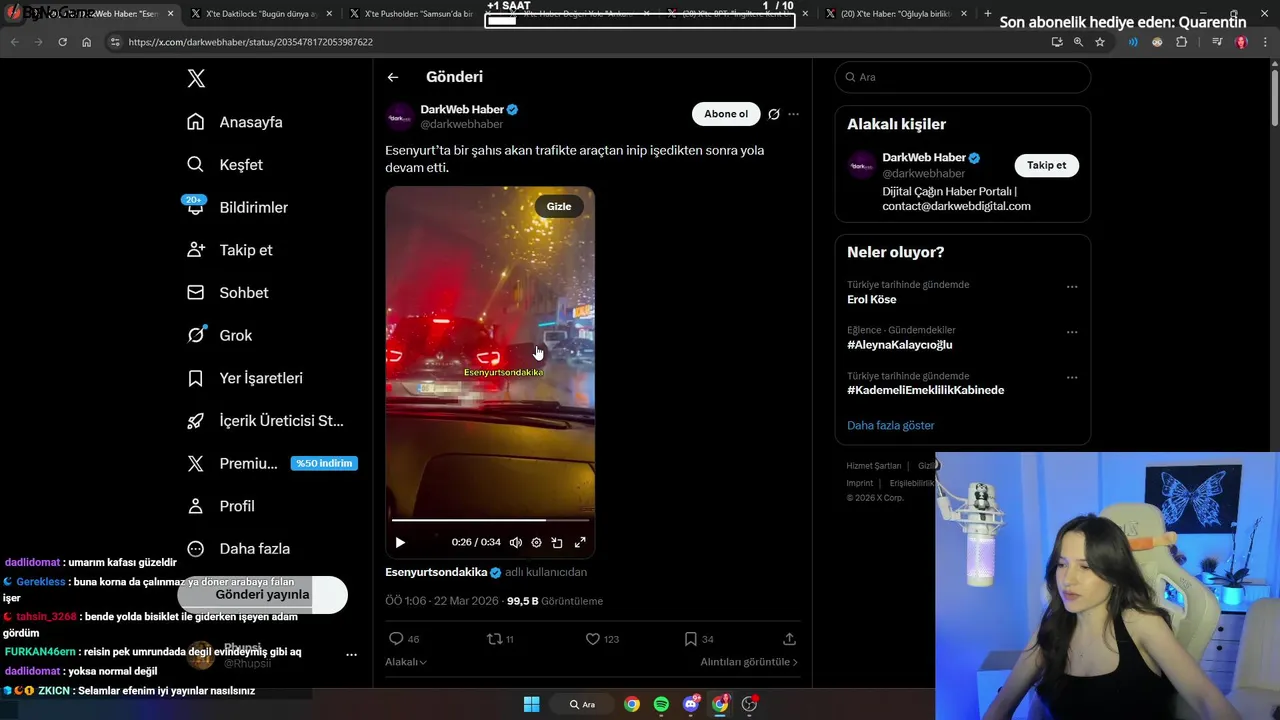The height and width of the screenshot is (720, 1280).
Task: Switch to the X'te Pusholder tab
Action: click(x=418, y=14)
